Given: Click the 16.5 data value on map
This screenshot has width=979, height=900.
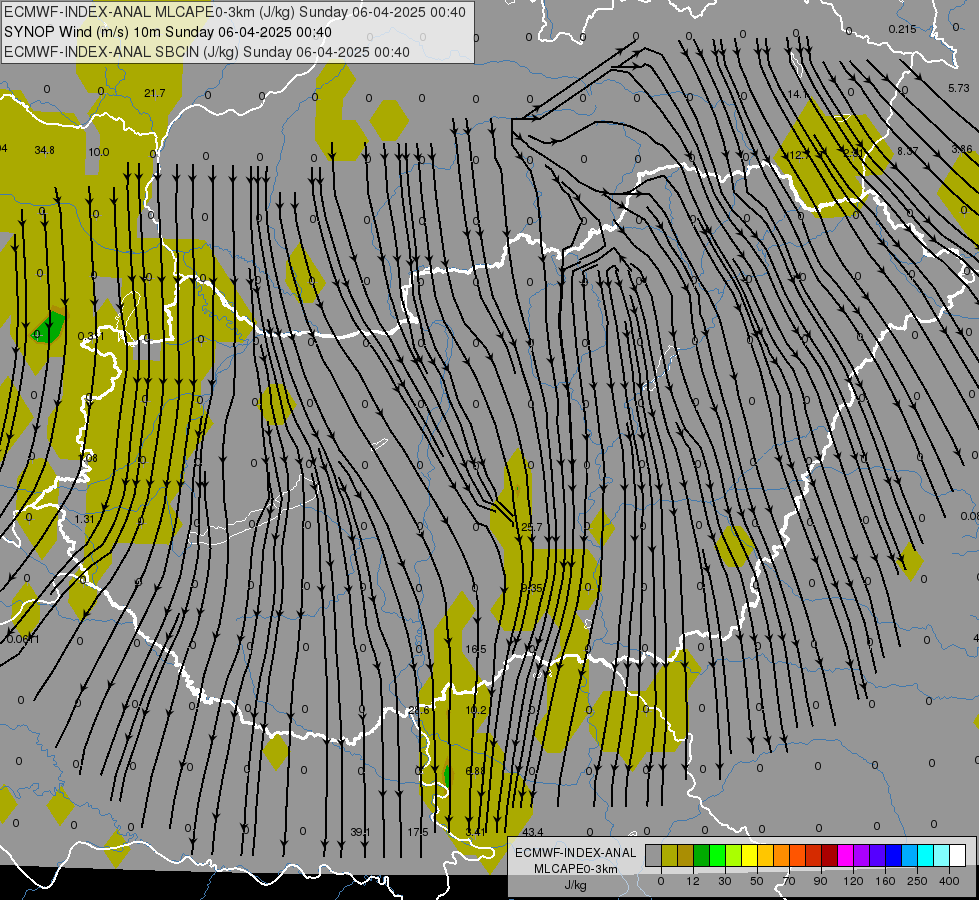Looking at the screenshot, I should coord(476,649).
